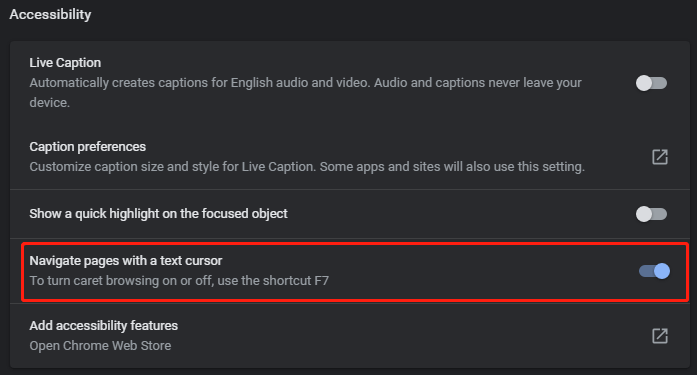Click the F7 shortcut text
Screen dimensions: 697x375
click(322, 281)
